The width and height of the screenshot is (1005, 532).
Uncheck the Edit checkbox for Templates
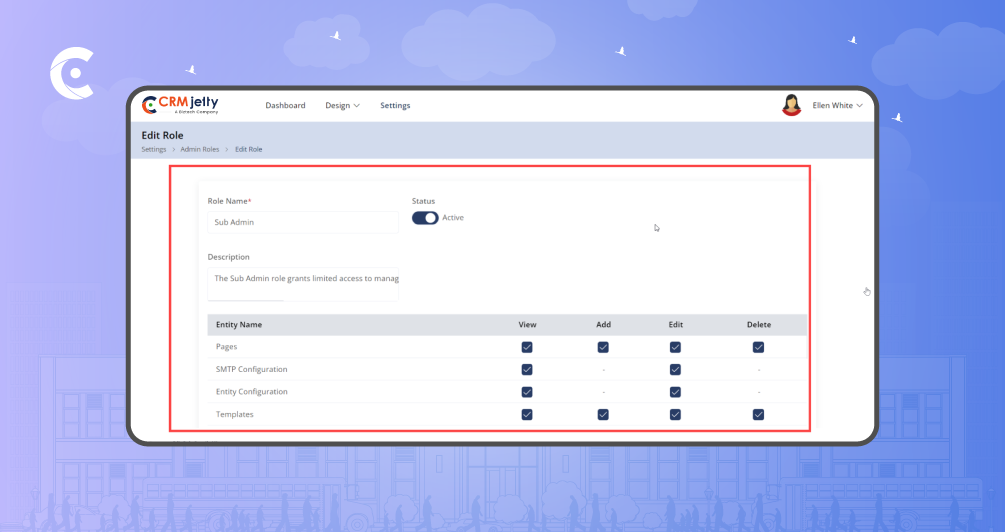[x=675, y=414]
